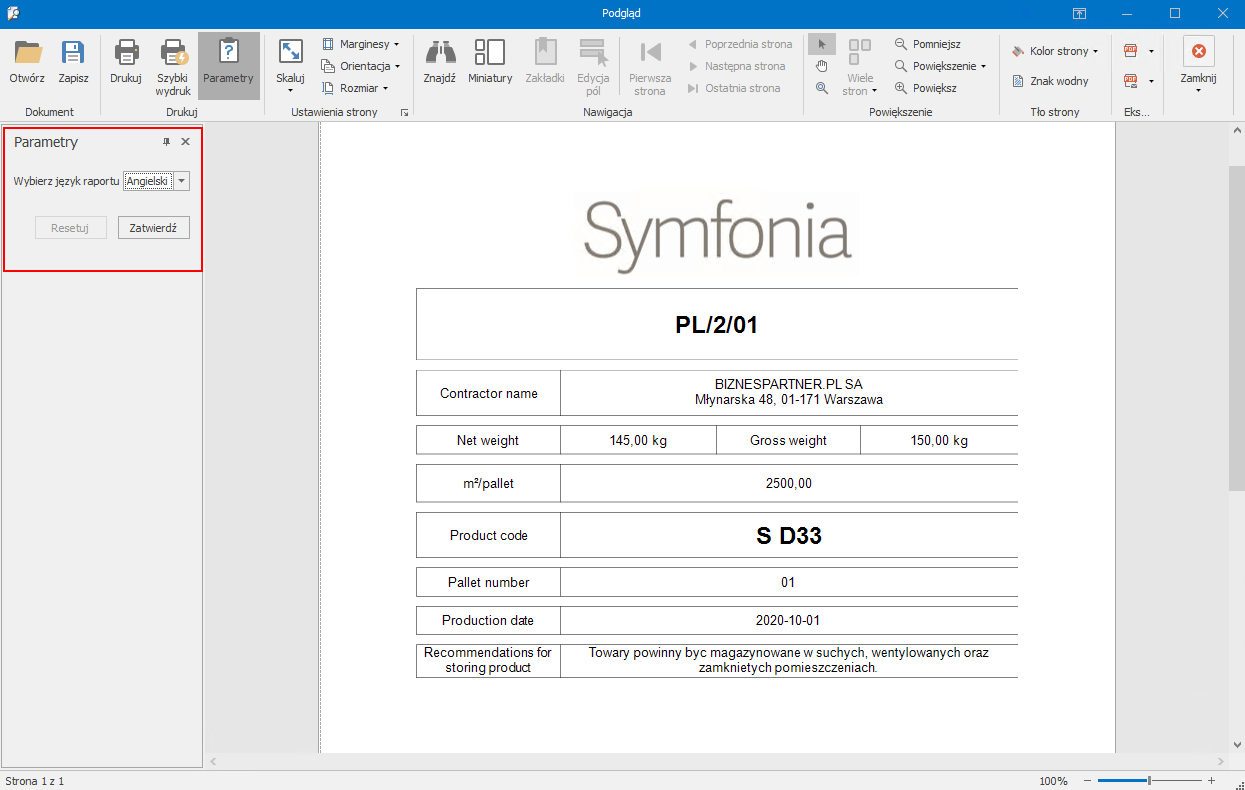Screen dimensions: 1245x790
Task: Click the application icon in title bar
Action: [13, 13]
